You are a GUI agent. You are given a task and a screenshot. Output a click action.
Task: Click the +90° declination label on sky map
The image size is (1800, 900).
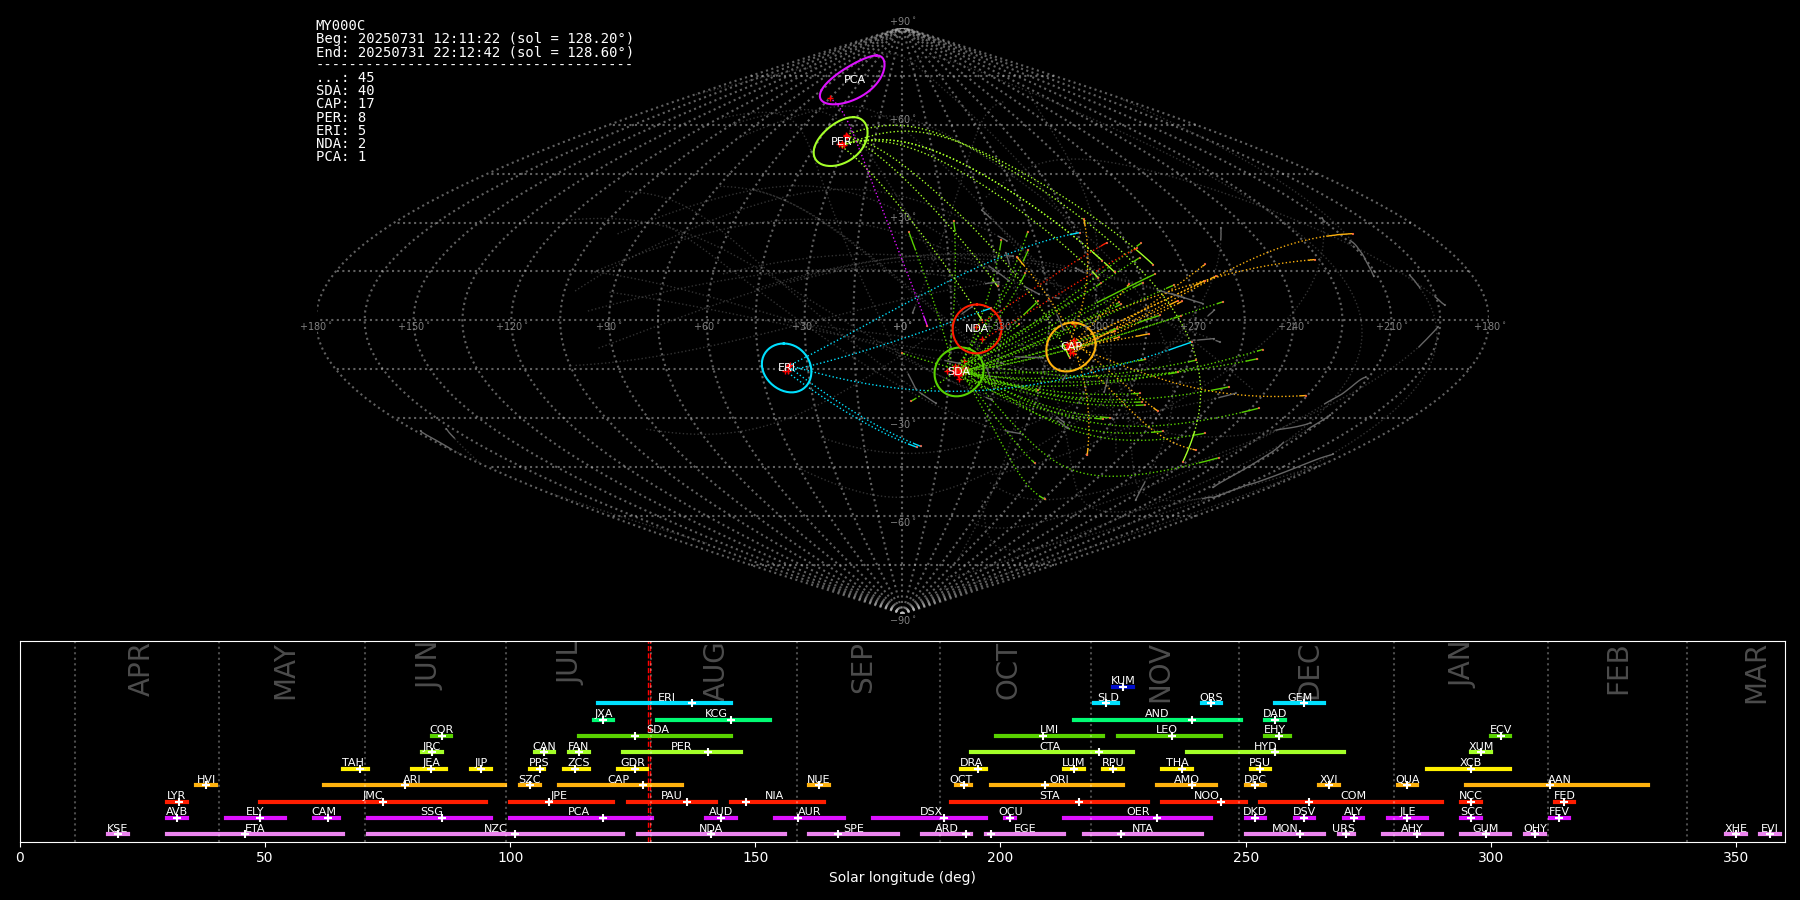902,22
